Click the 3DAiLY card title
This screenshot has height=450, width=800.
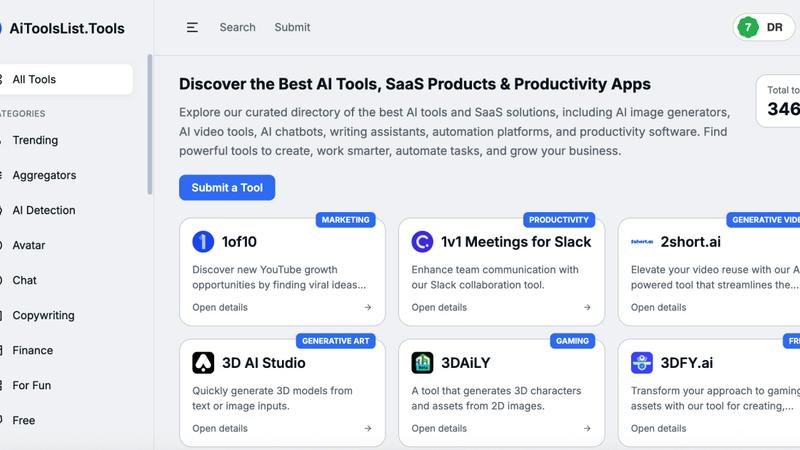466,363
